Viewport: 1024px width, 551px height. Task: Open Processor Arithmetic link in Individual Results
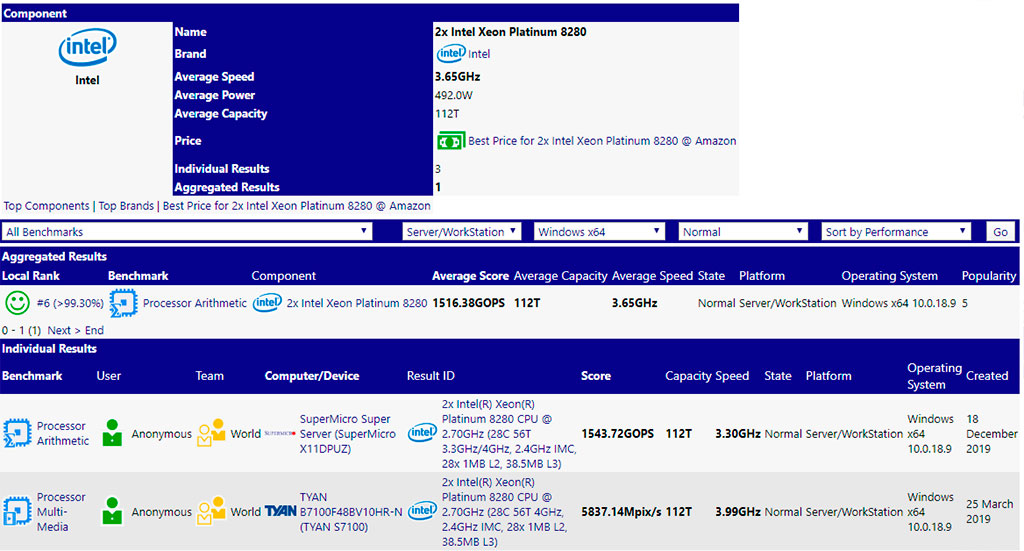point(62,433)
